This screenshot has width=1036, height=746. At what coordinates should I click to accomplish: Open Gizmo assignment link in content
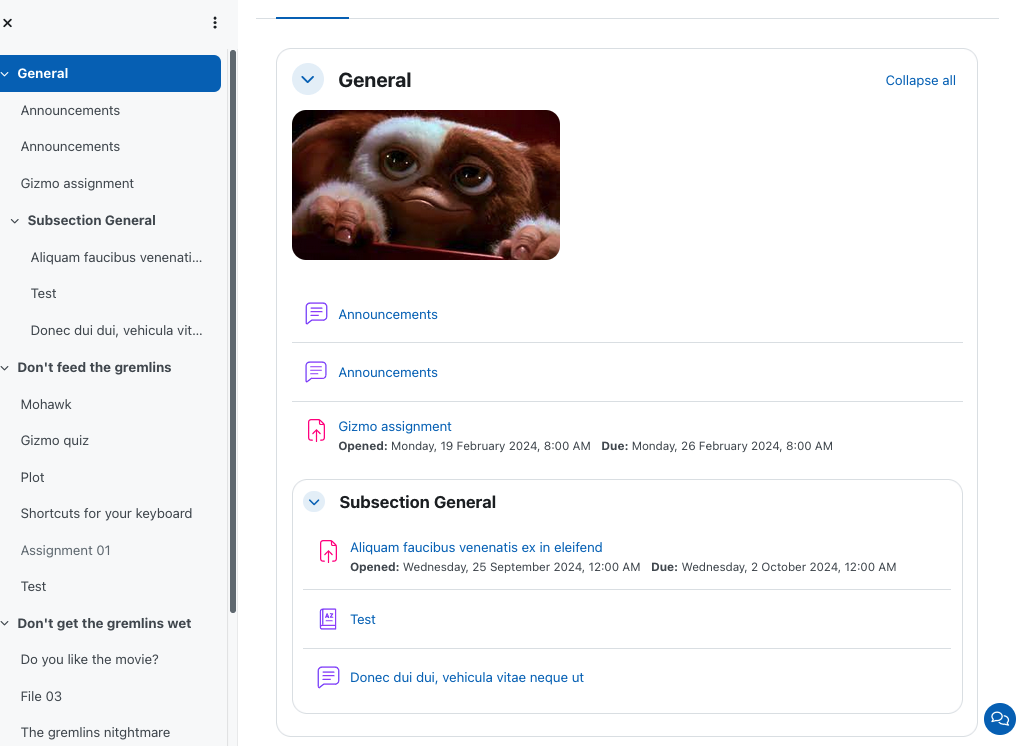click(395, 427)
